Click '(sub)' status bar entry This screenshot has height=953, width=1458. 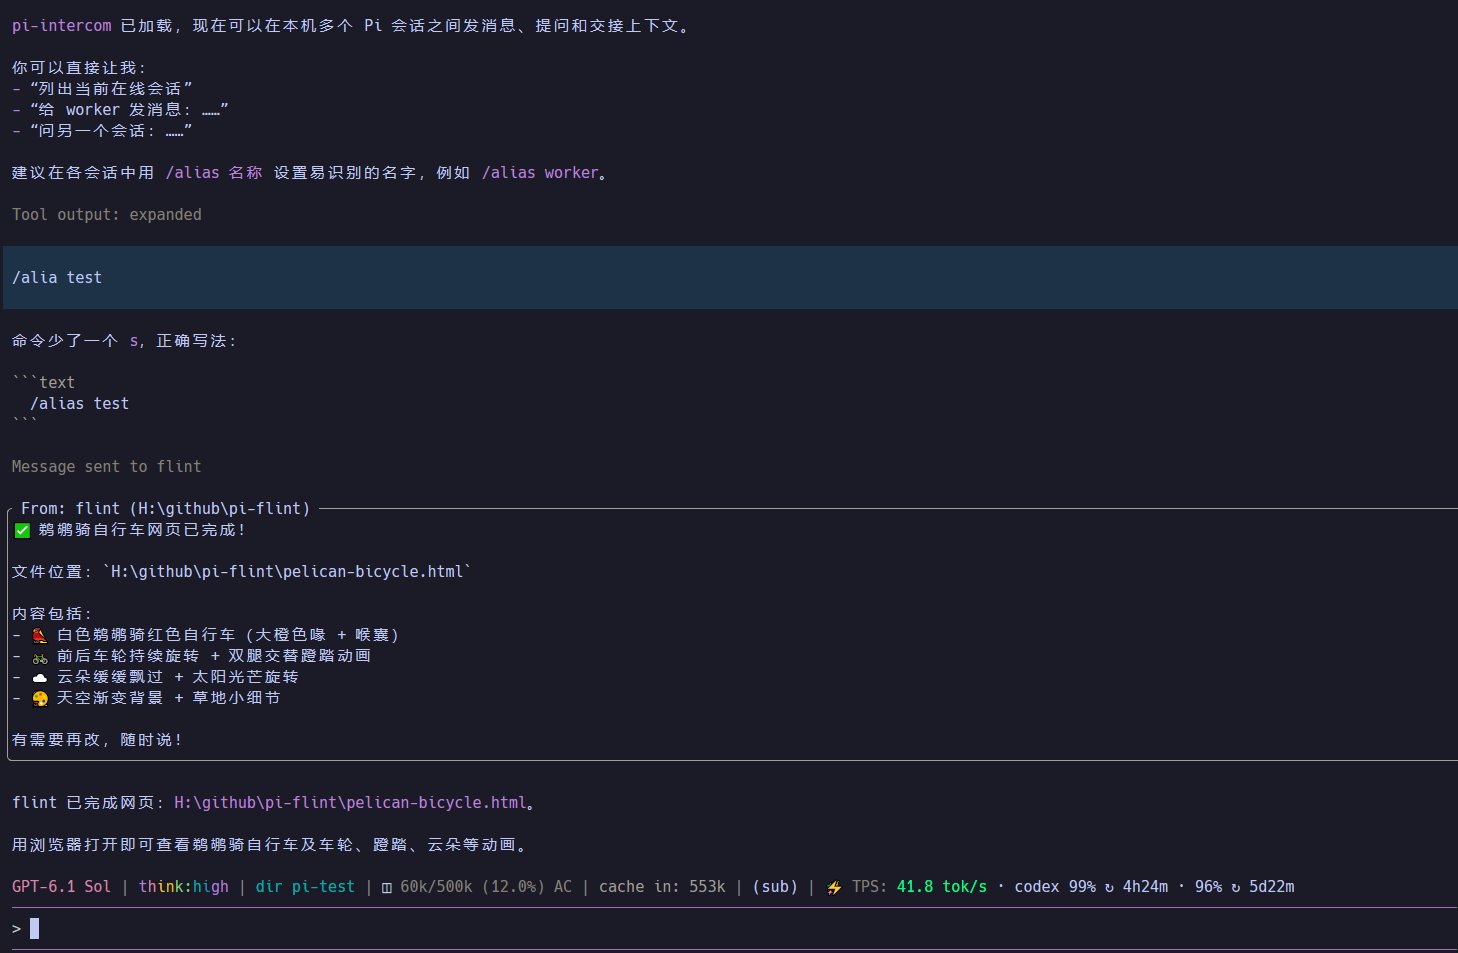775,887
